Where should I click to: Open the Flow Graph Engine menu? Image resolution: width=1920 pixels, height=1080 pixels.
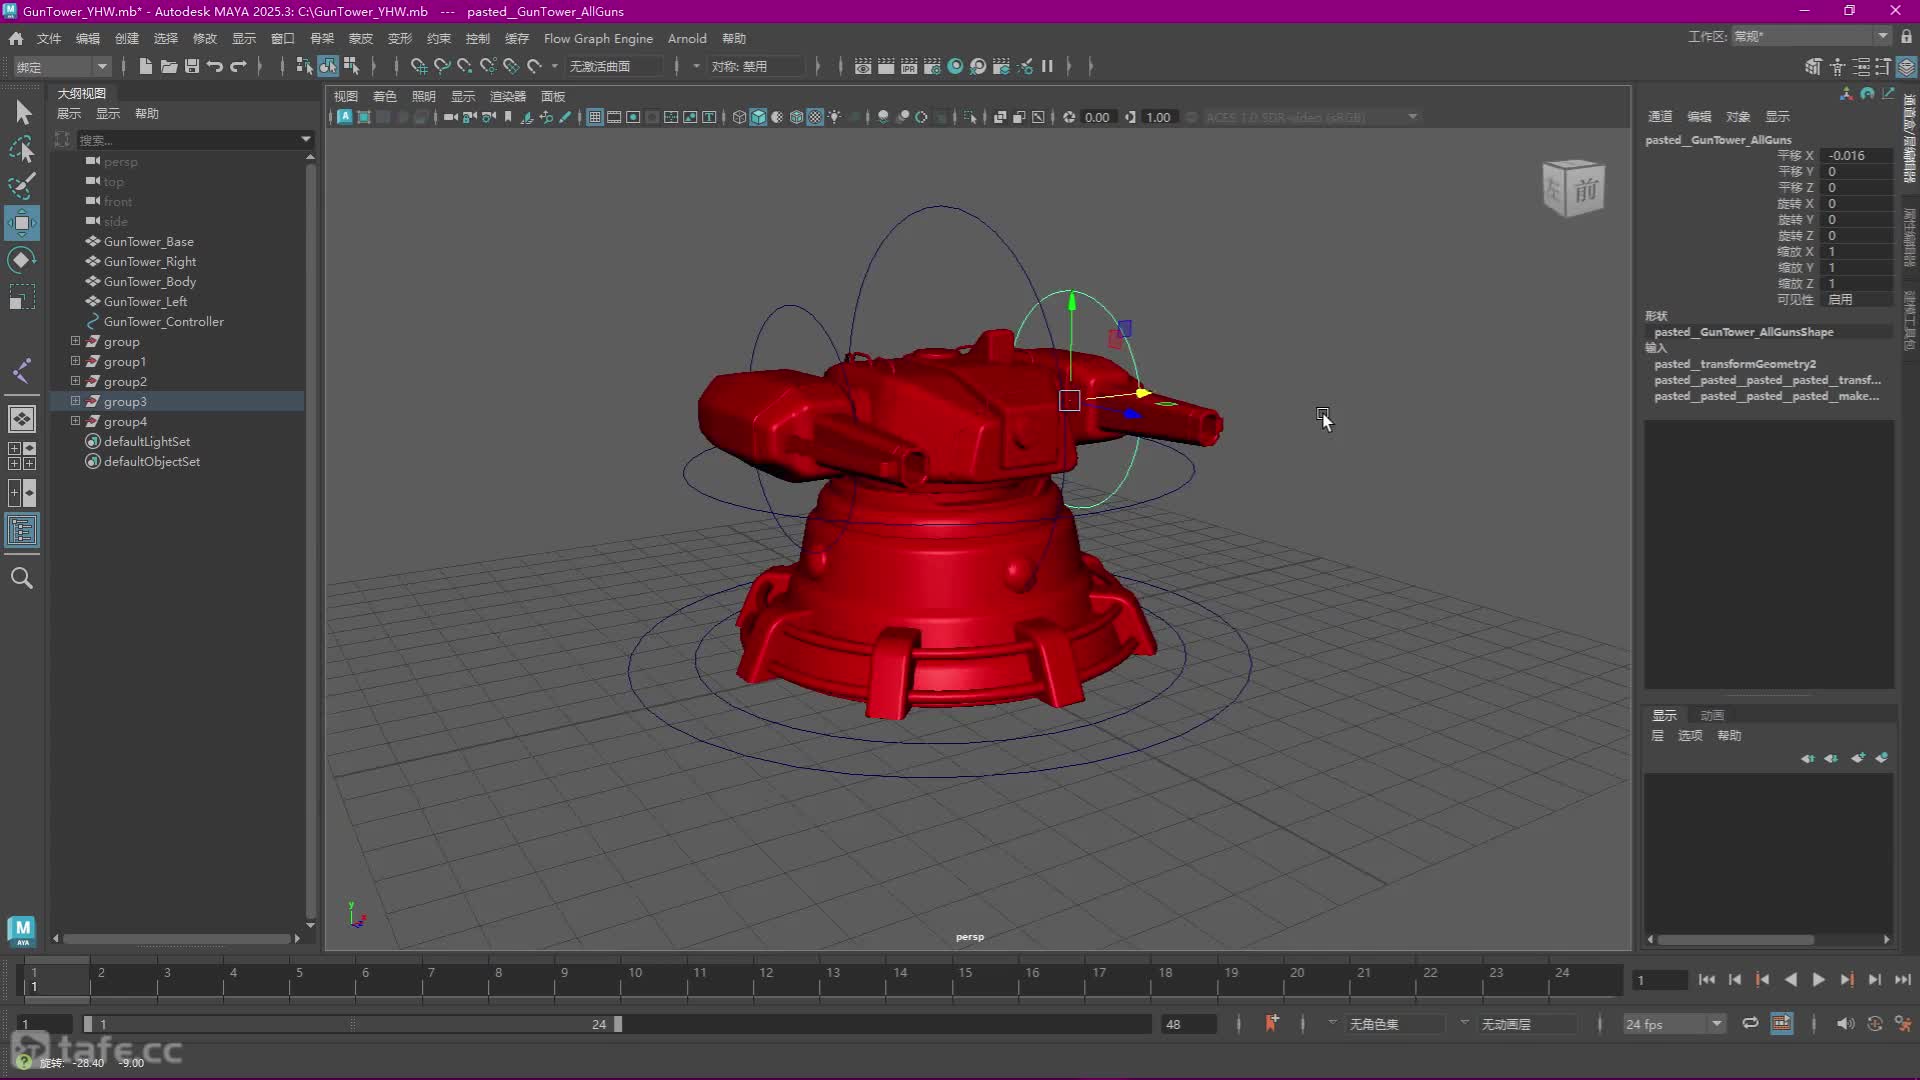tap(598, 38)
